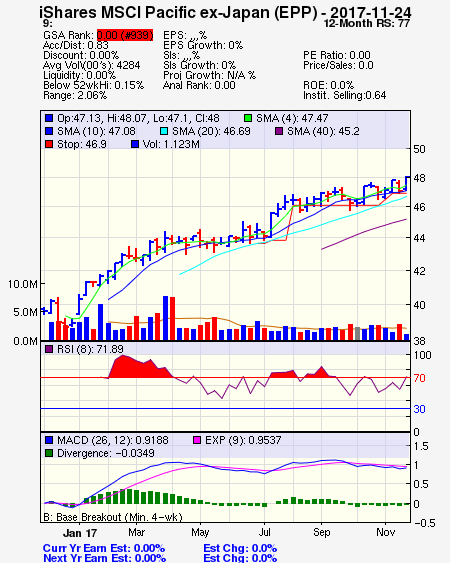Click the Price/Sales: 0.0 text
The height and width of the screenshot is (563, 450).
pyautogui.click(x=338, y=65)
